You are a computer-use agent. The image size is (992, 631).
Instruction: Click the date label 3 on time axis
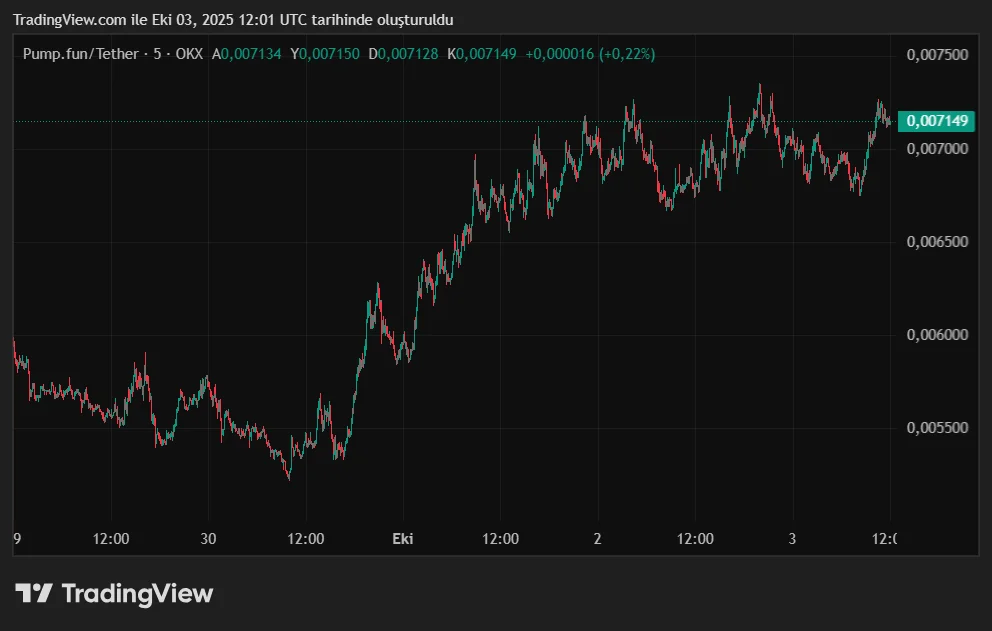[x=792, y=539]
